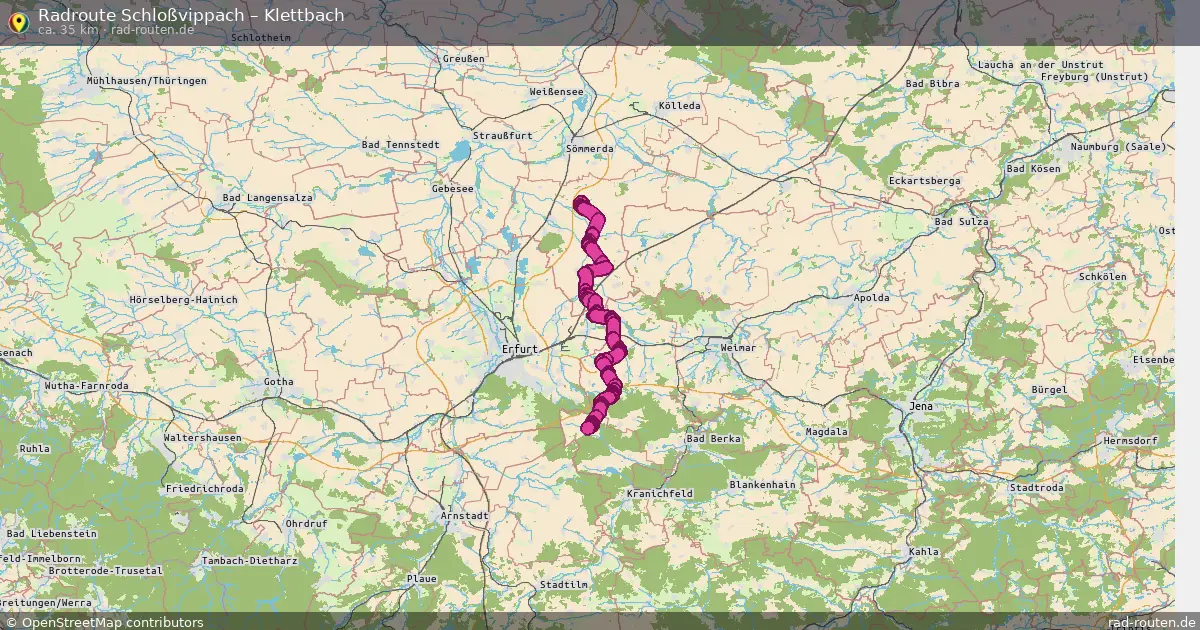Viewport: 1200px width, 630px height.
Task: Click the Eckartsberga label
Action: click(x=924, y=180)
